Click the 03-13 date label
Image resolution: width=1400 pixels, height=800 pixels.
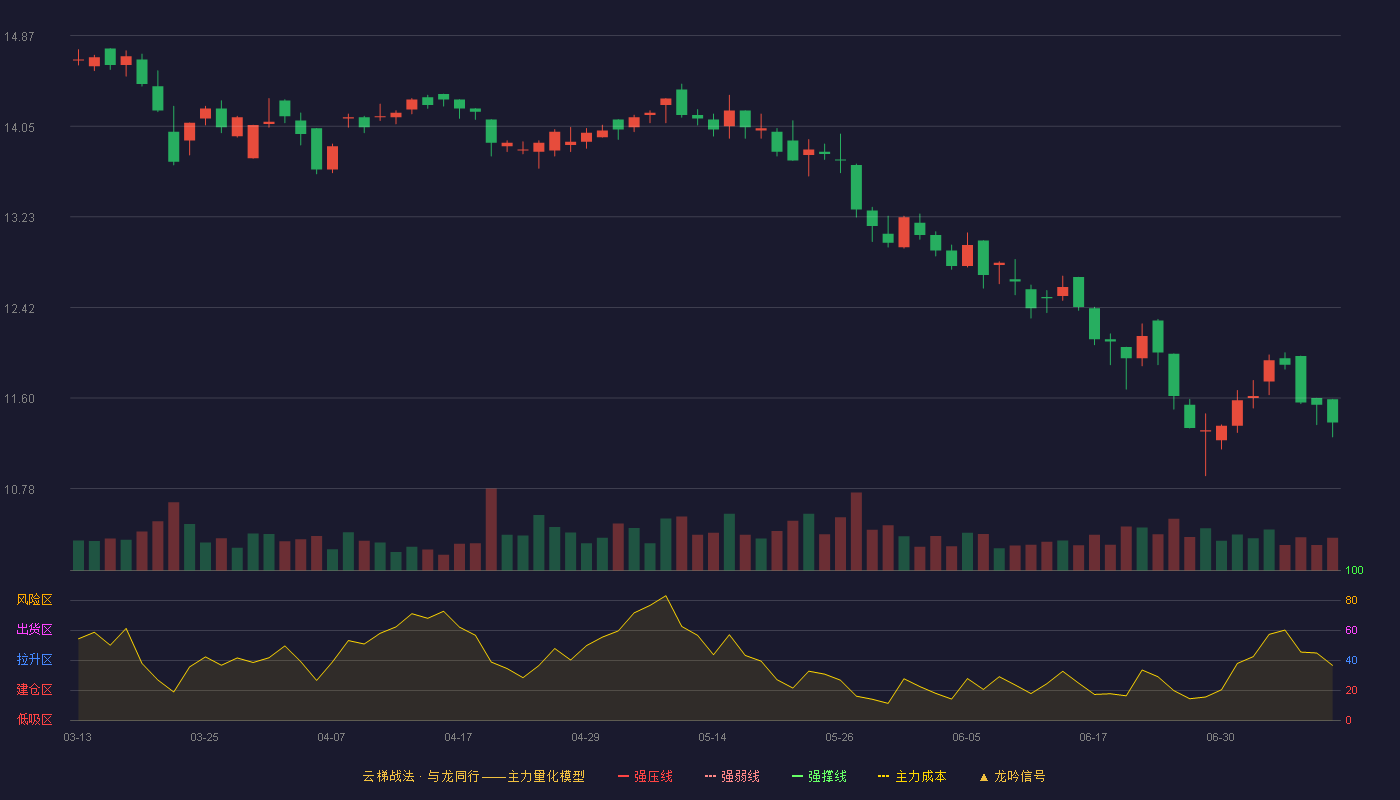77,737
